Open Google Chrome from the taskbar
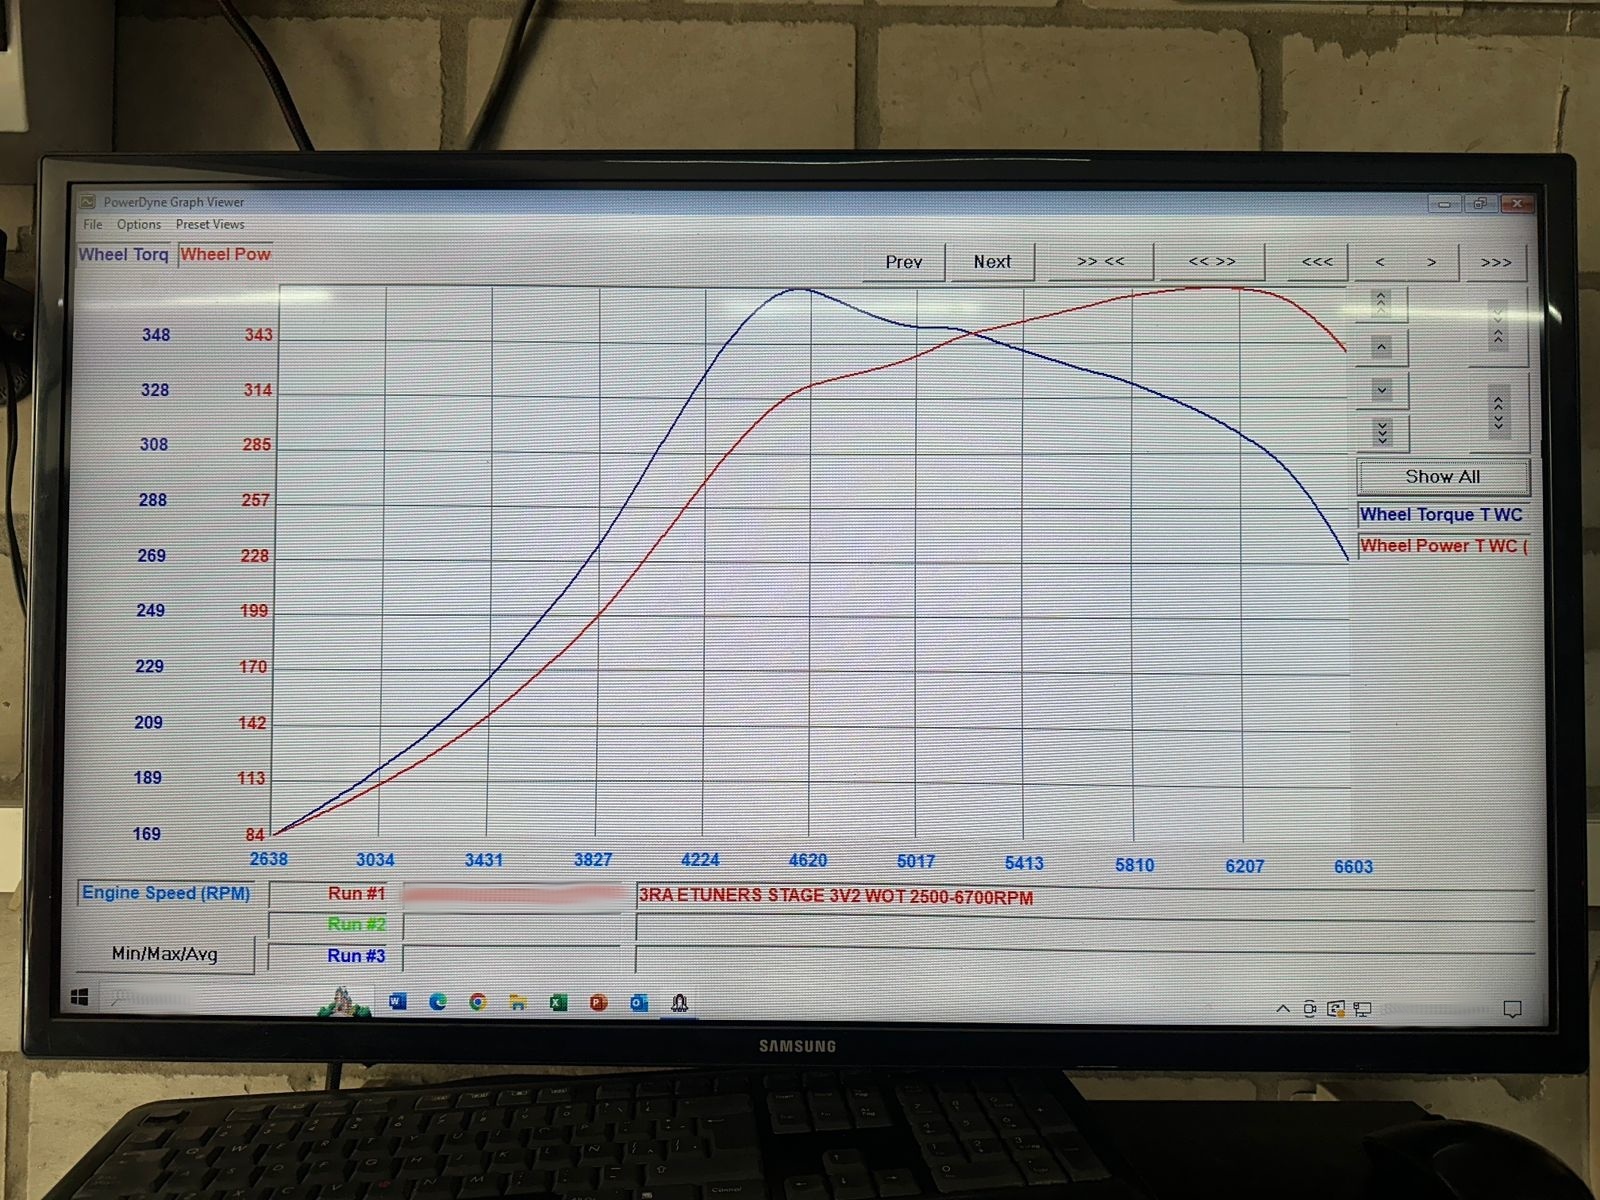1600x1200 pixels. (478, 1002)
